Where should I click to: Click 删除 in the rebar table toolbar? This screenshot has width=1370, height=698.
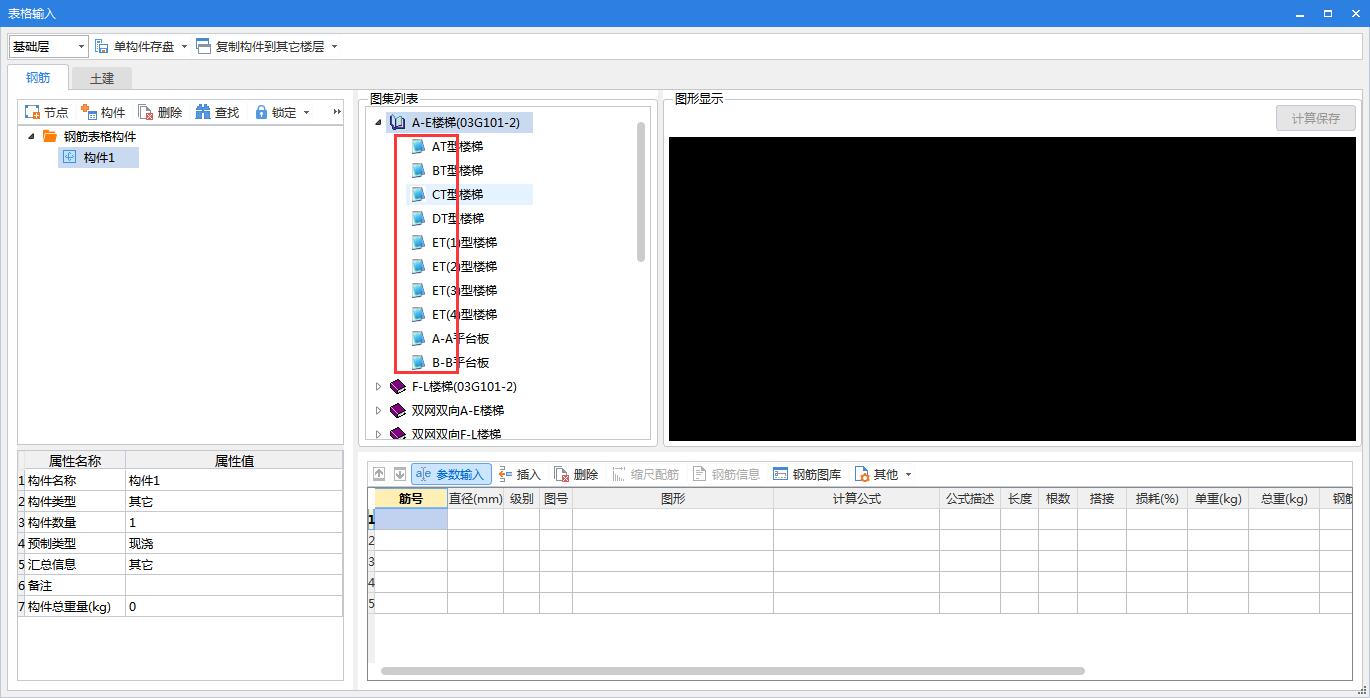click(x=575, y=474)
